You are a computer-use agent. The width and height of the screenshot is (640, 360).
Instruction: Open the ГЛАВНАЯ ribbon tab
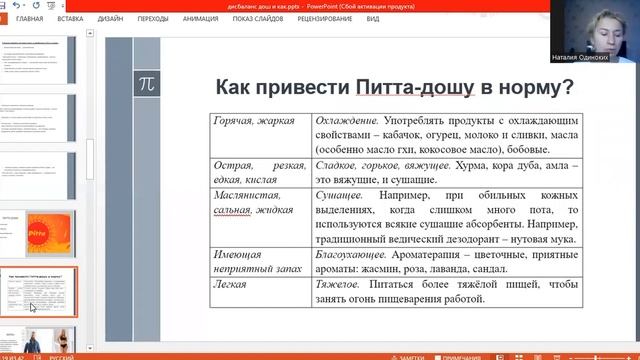29,19
